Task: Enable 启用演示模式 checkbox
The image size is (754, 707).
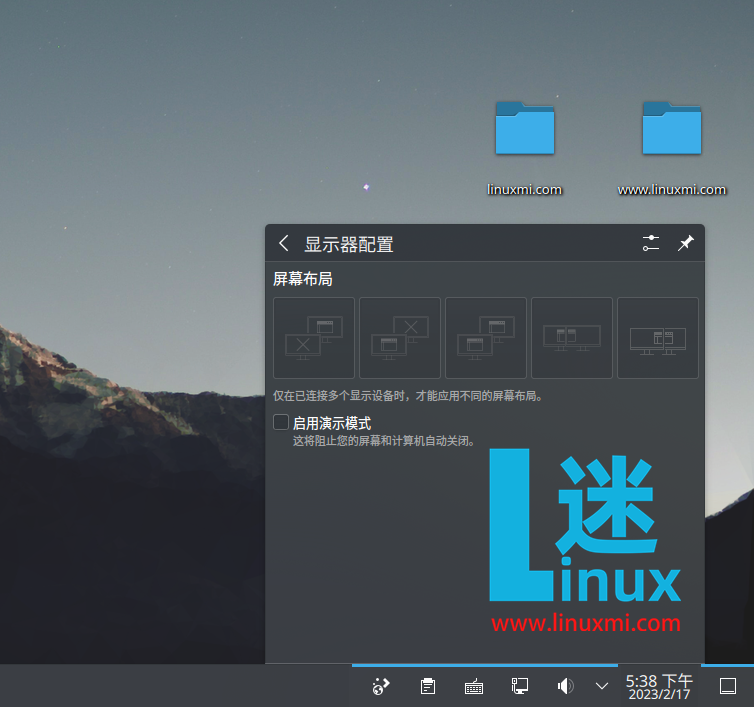Action: pyautogui.click(x=281, y=422)
